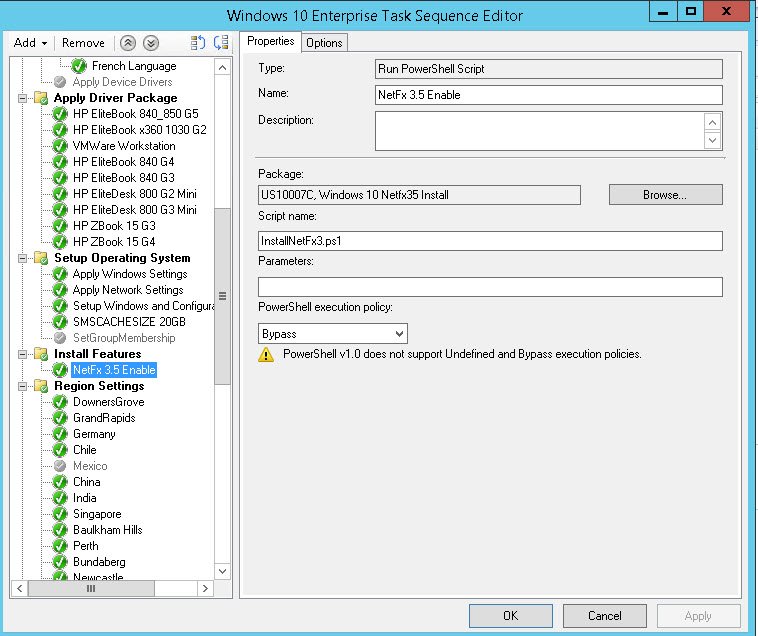Click the grey disabled icon of Mexico
Viewport: 758px width, 636px height.
pos(60,466)
